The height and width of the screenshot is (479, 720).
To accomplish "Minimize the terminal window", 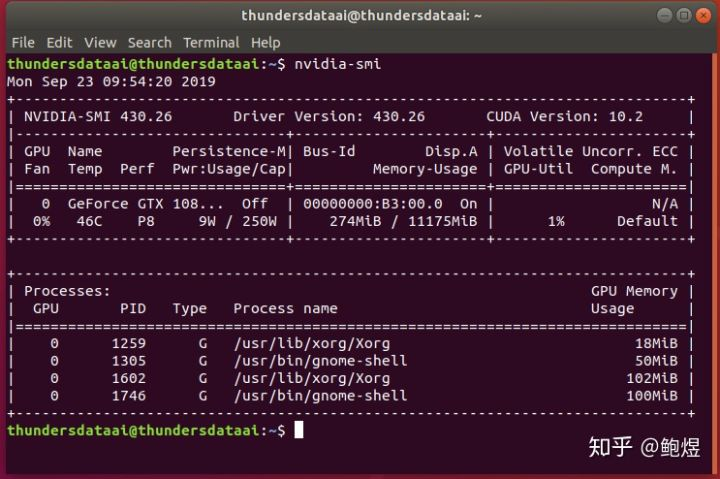I will [664, 16].
